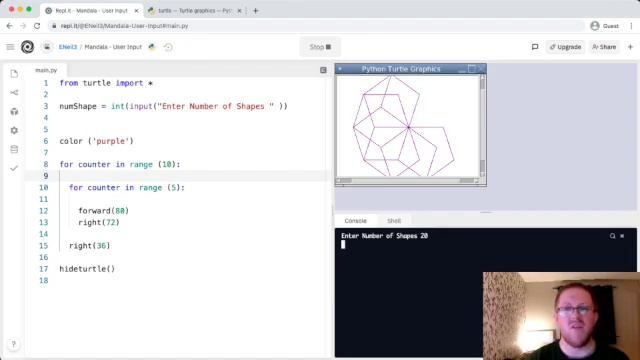Select the turtle graphics browser tab

pyautogui.click(x=195, y=11)
